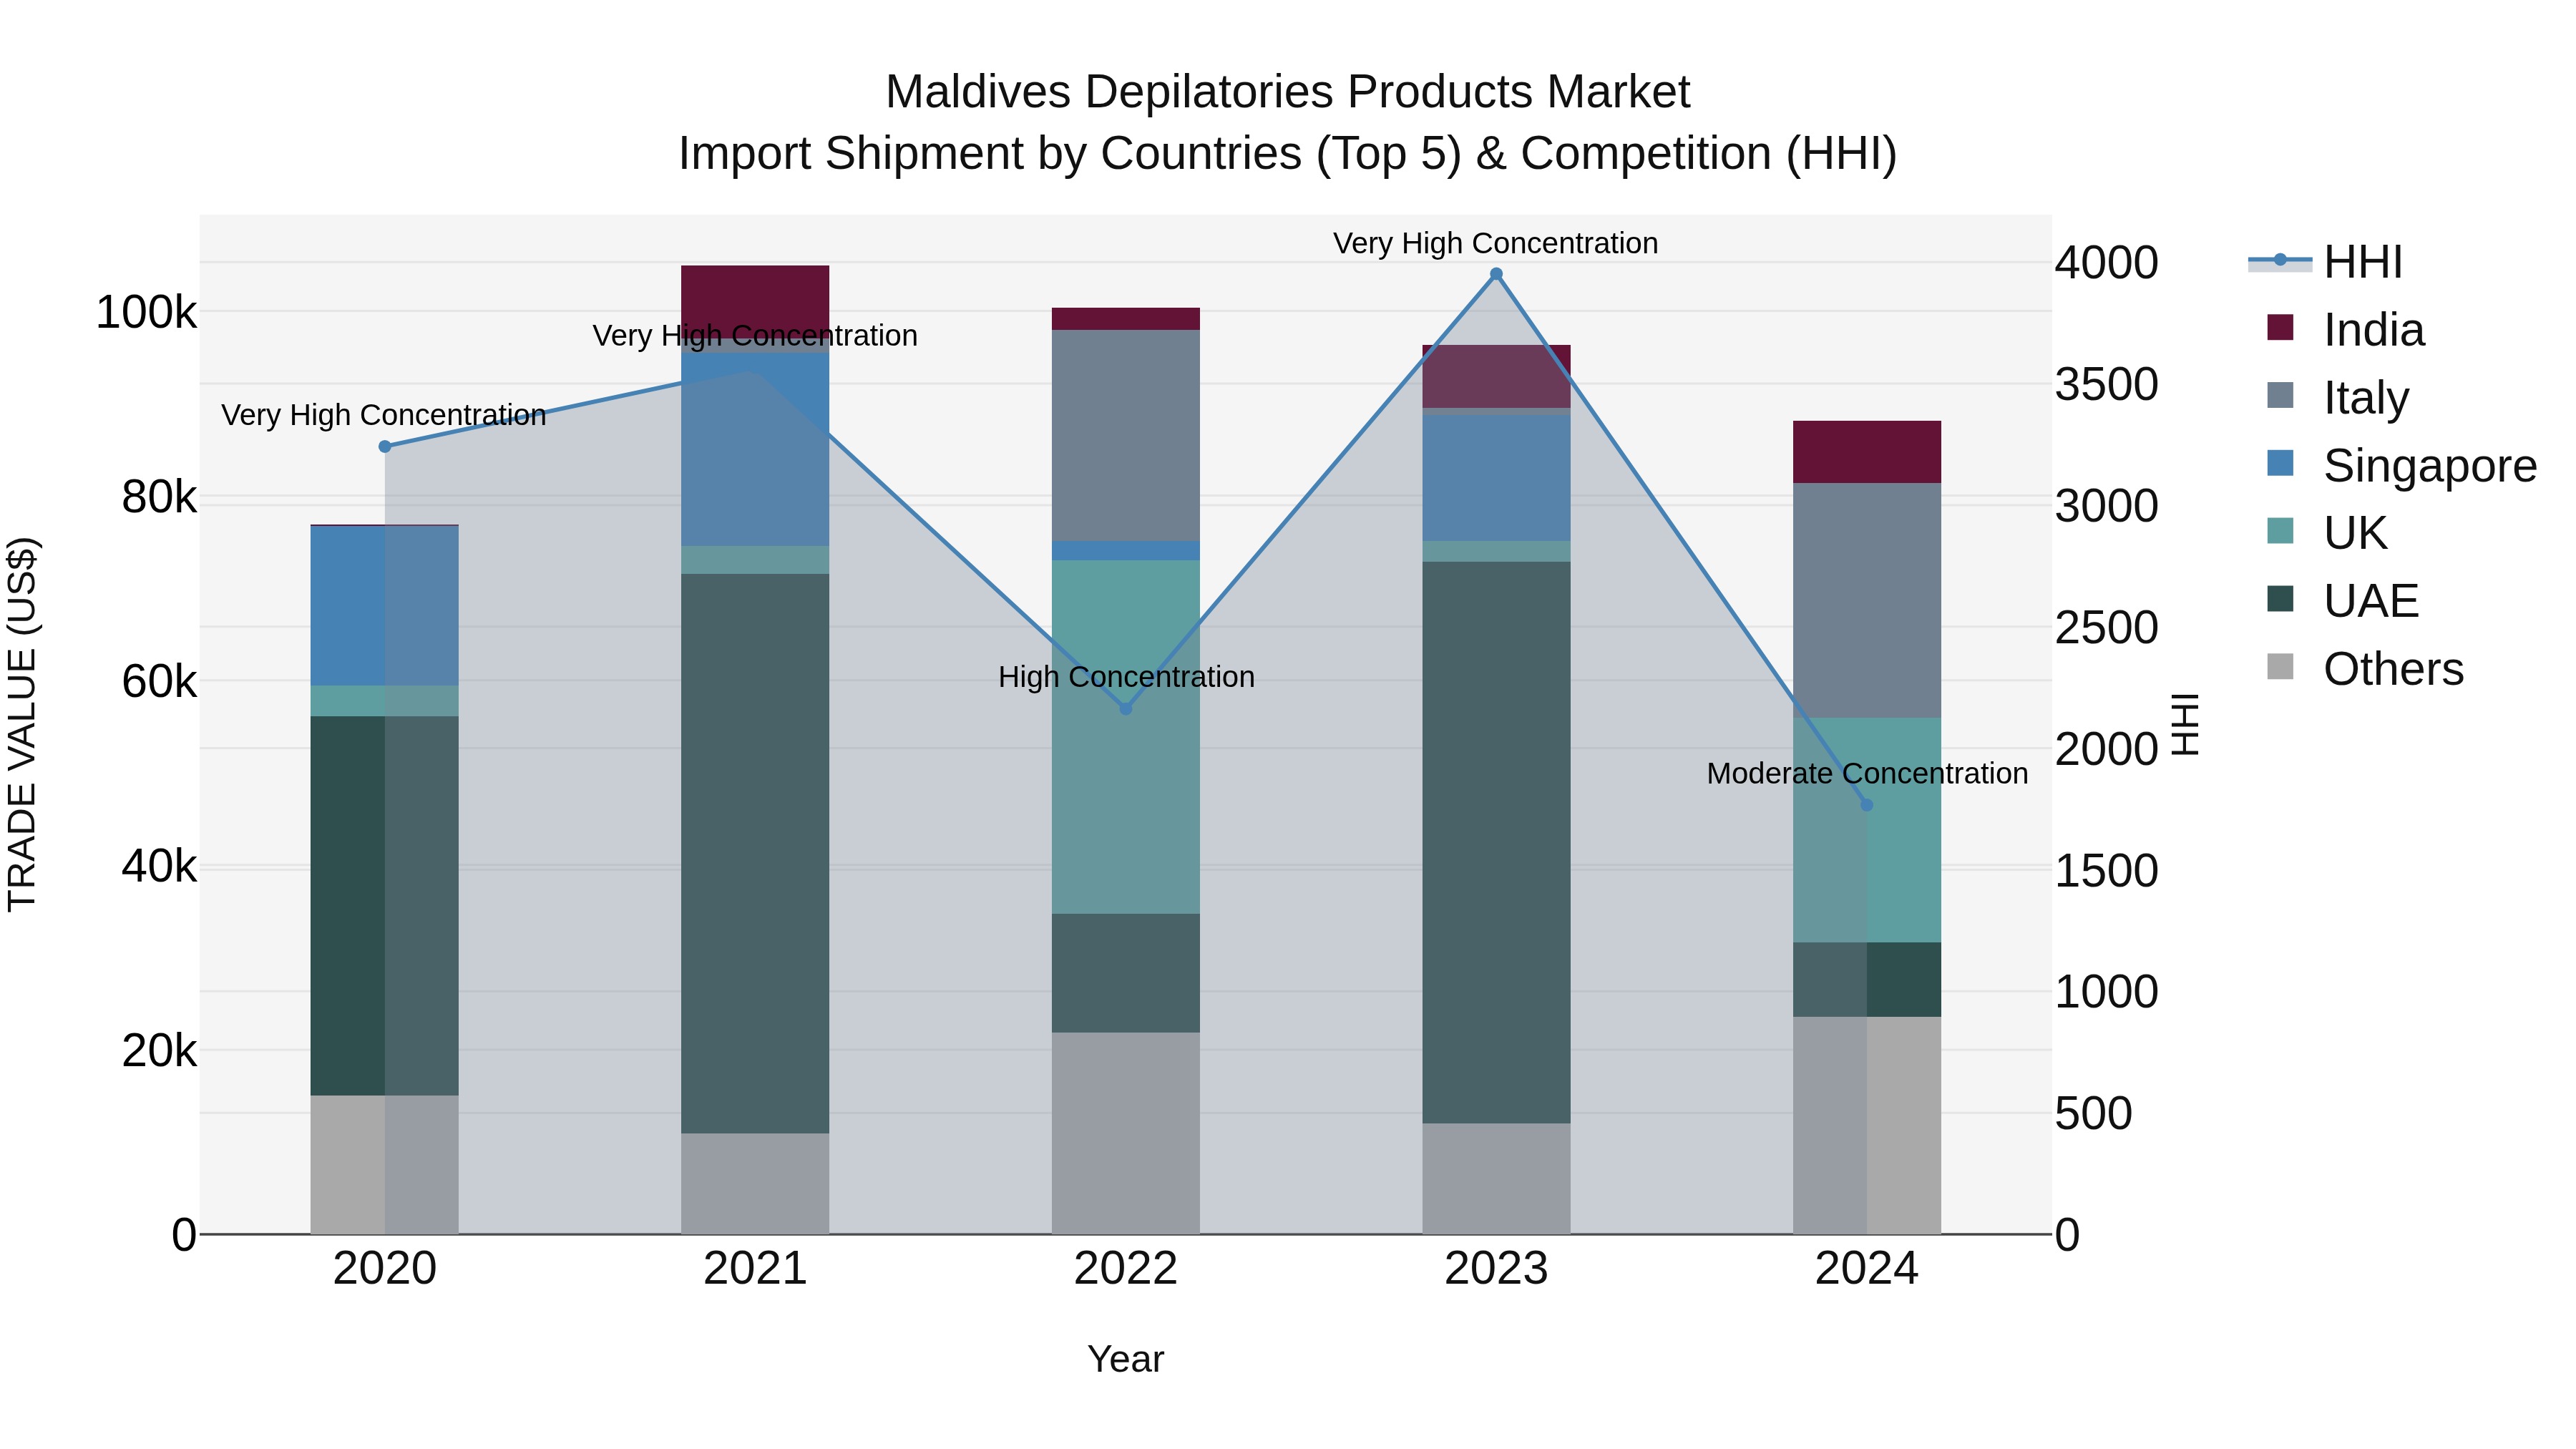This screenshot has height=1449, width=2576.
Task: Click the 2023 UAE bar segment
Action: click(1496, 842)
